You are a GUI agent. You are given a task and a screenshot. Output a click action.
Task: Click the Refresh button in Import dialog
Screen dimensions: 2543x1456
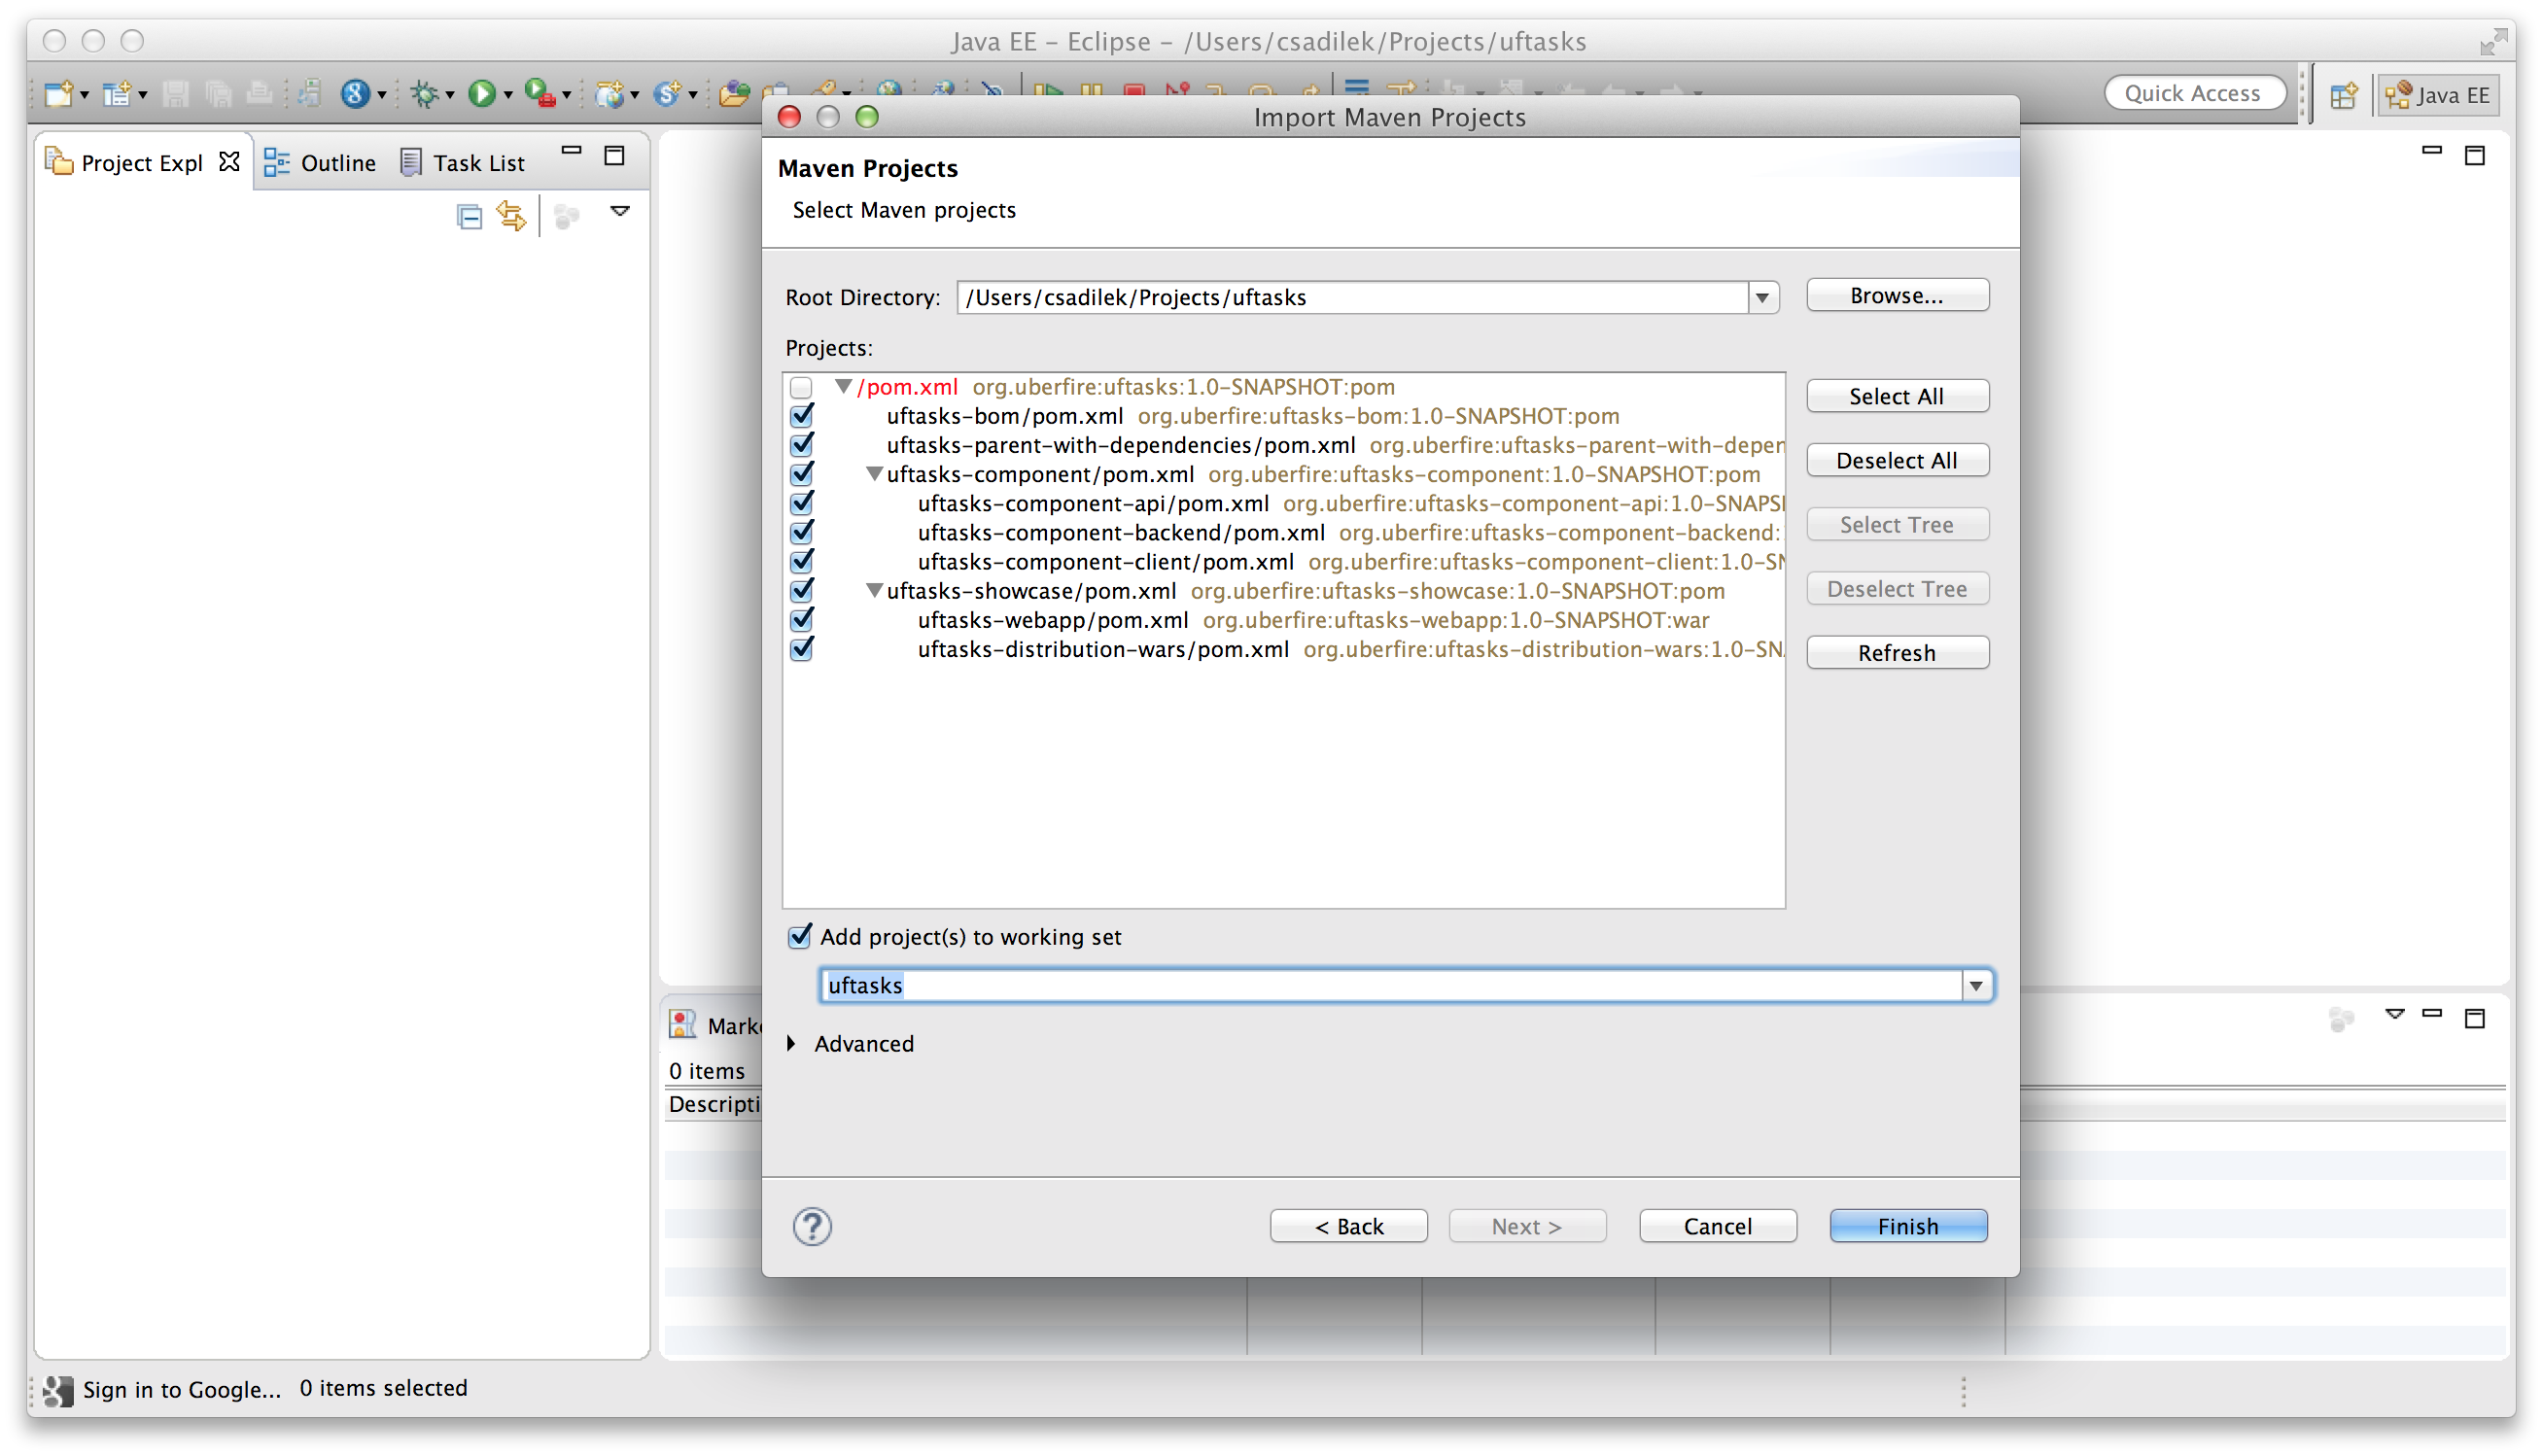(x=1897, y=651)
